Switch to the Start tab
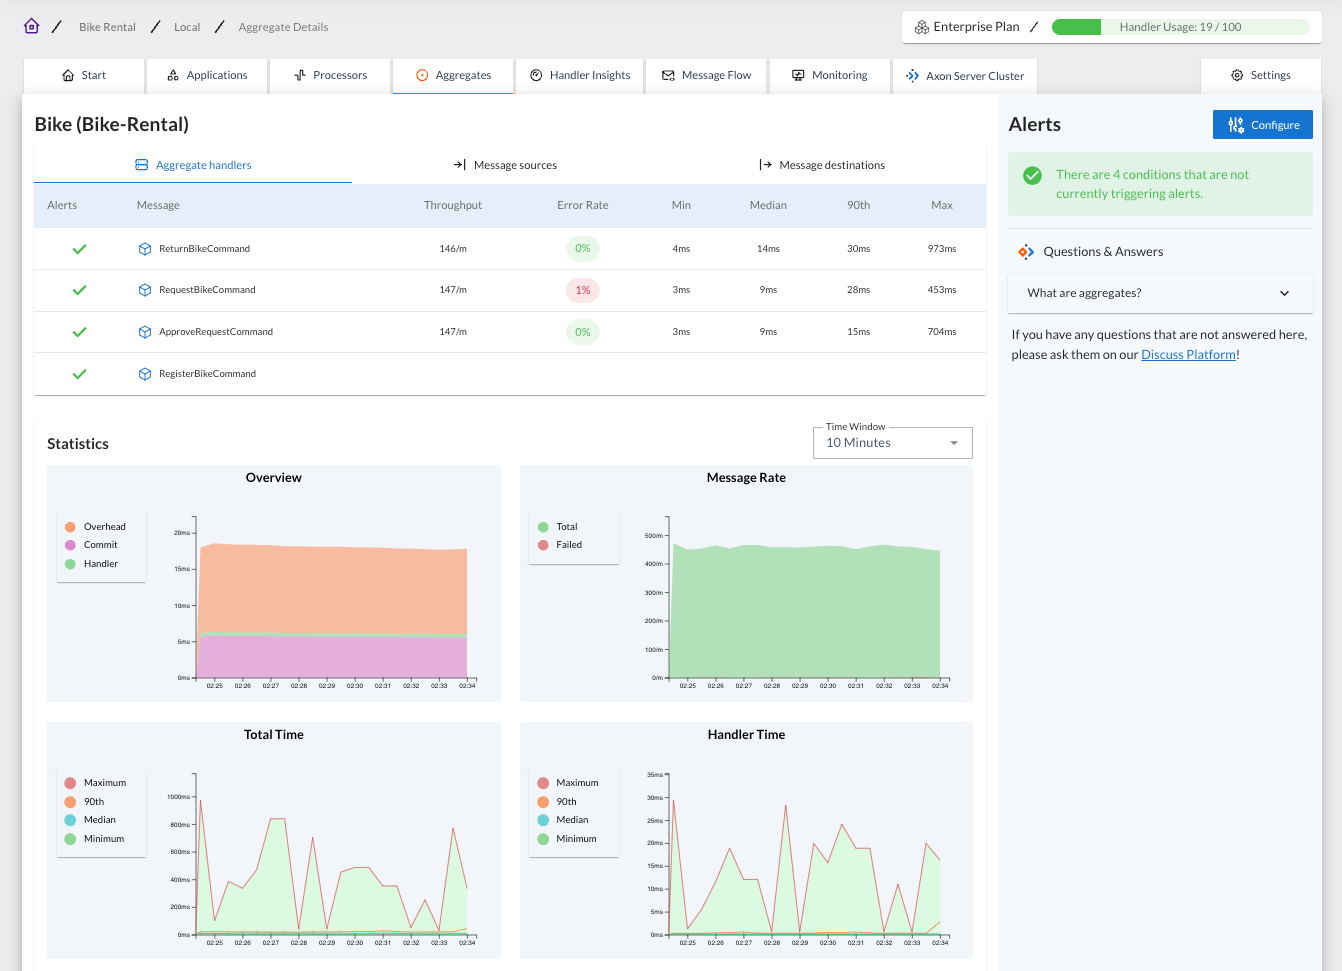The height and width of the screenshot is (971, 1342). 84,75
